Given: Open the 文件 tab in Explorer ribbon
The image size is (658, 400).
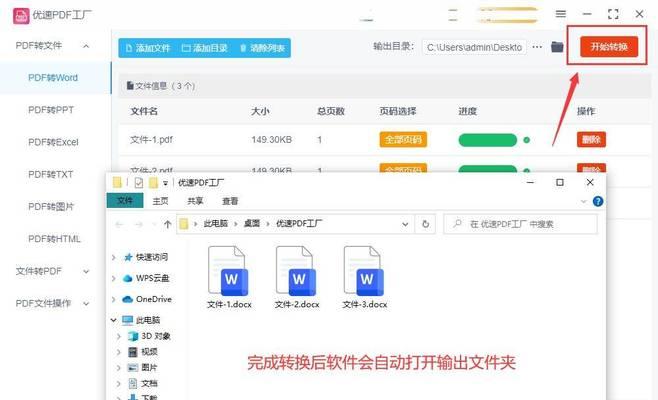Looking at the screenshot, I should coord(125,201).
